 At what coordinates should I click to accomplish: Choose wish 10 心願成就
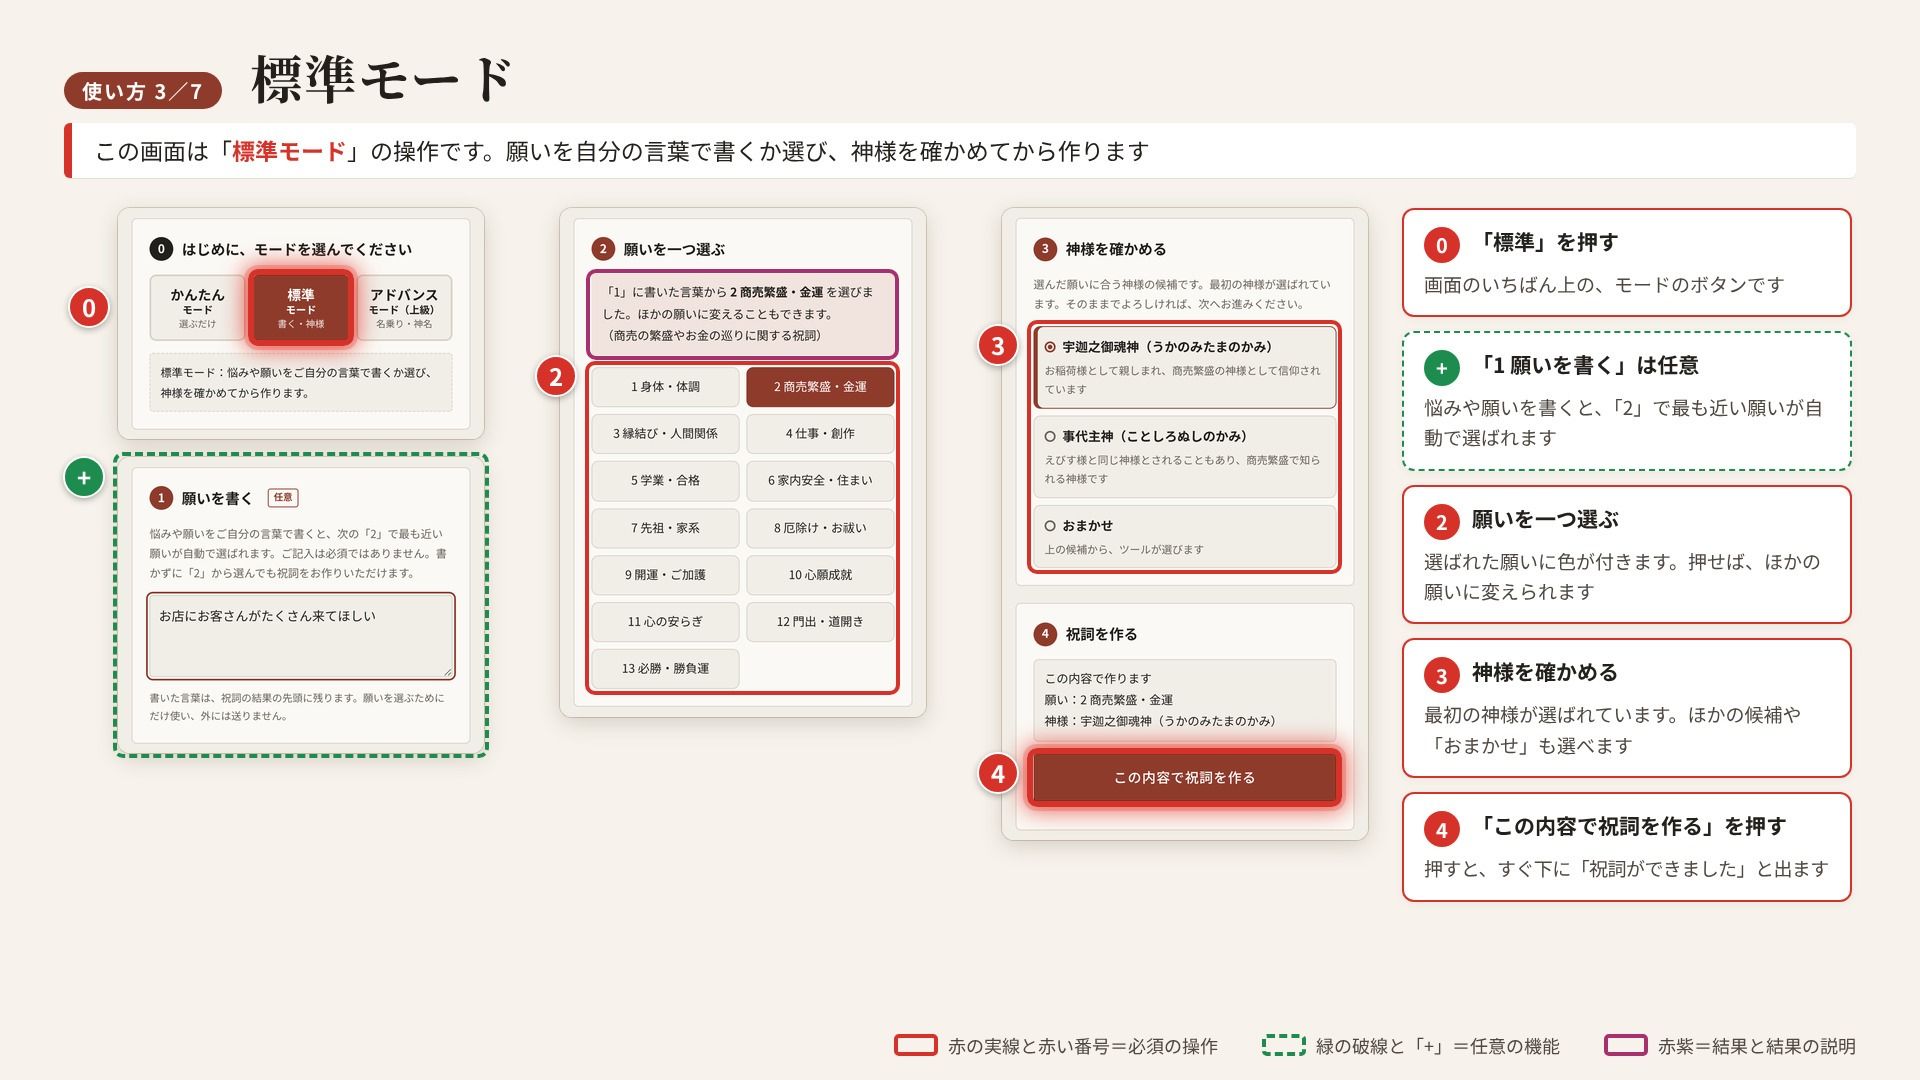(x=820, y=575)
